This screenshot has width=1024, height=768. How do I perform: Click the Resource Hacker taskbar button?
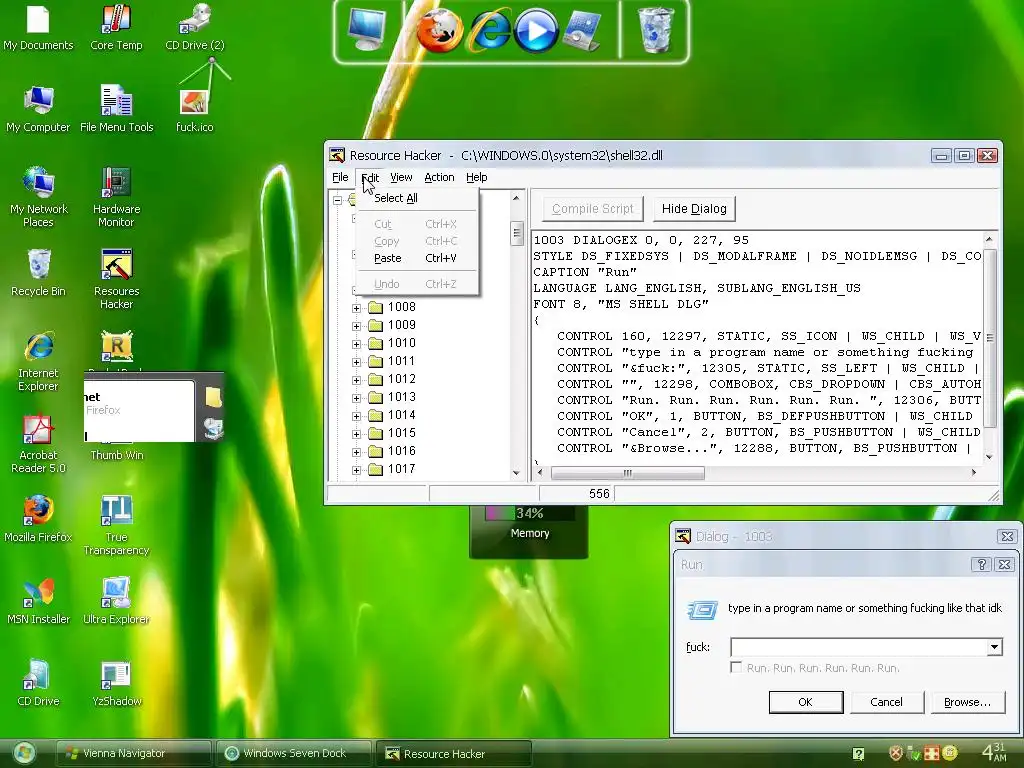[x=455, y=754]
